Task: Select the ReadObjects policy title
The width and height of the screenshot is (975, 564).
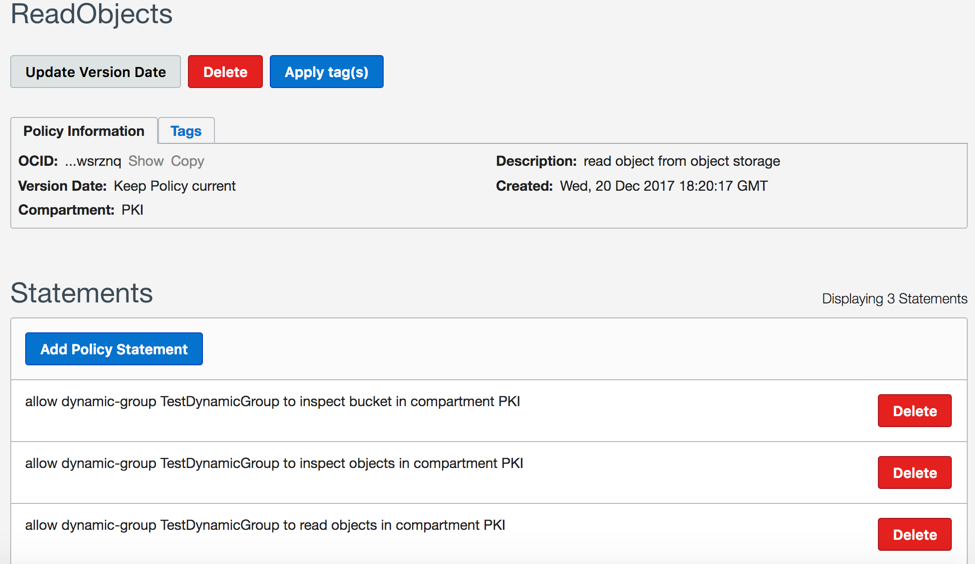Action: pos(92,15)
